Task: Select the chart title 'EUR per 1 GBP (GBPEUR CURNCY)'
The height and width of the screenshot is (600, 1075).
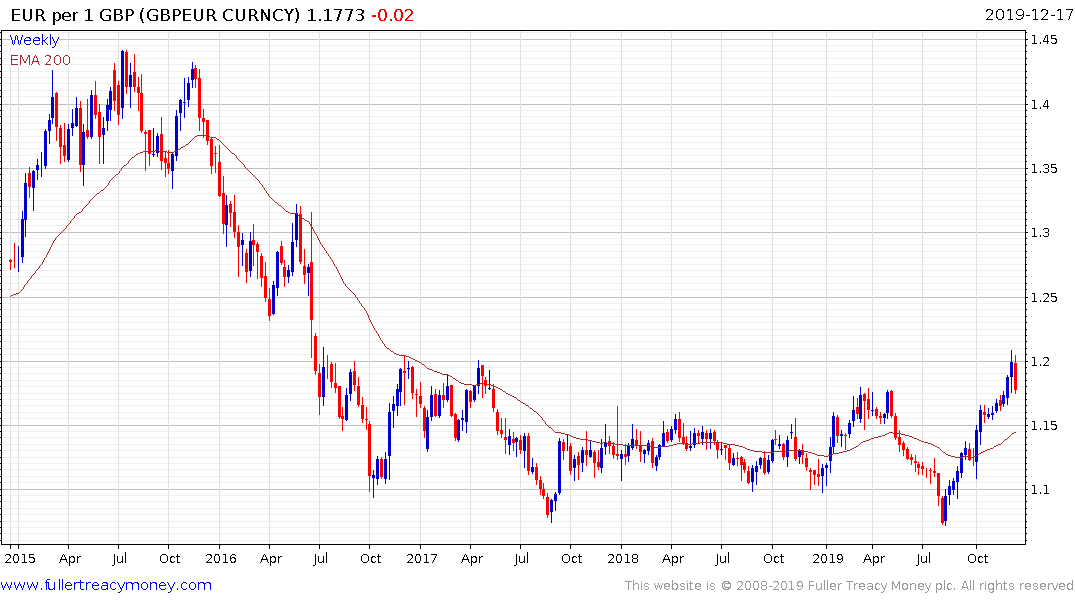Action: pyautogui.click(x=155, y=15)
